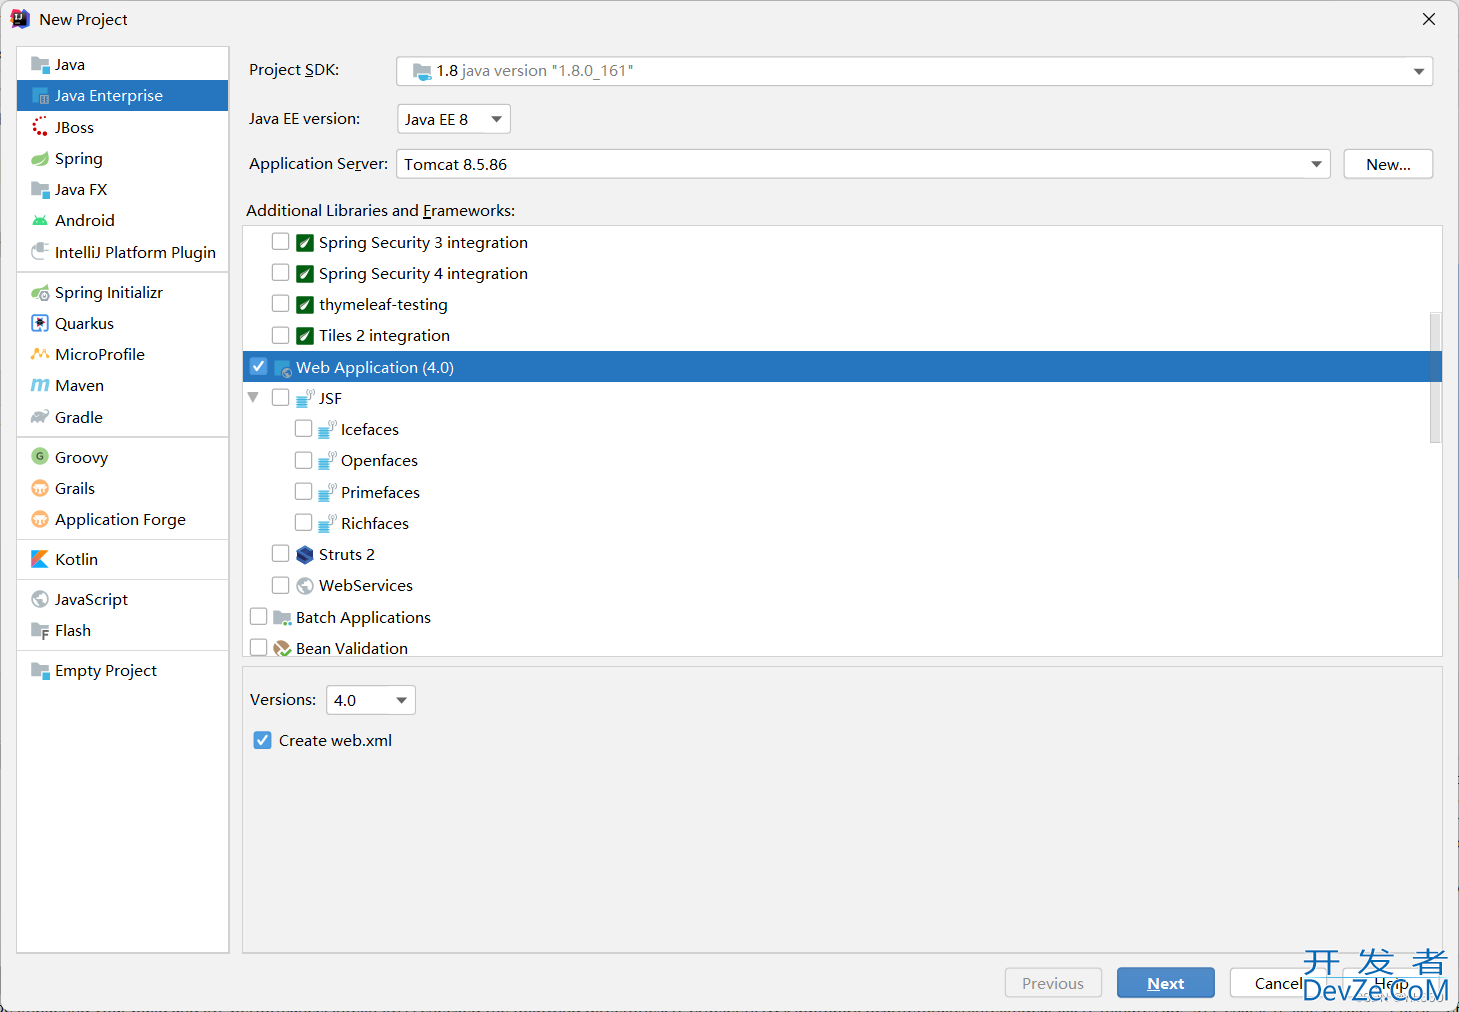Tick the Batch Applications checkbox
The height and width of the screenshot is (1012, 1459).
(259, 617)
